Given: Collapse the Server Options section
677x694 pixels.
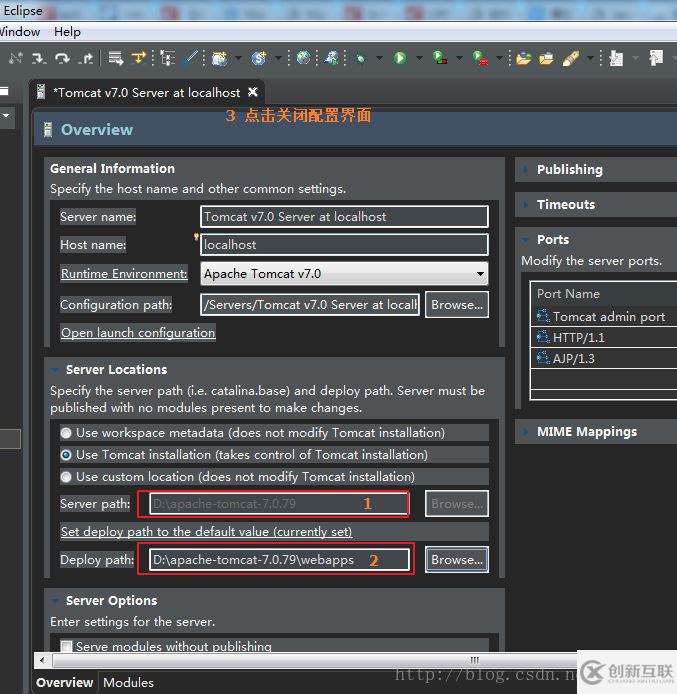Looking at the screenshot, I should click(55, 601).
